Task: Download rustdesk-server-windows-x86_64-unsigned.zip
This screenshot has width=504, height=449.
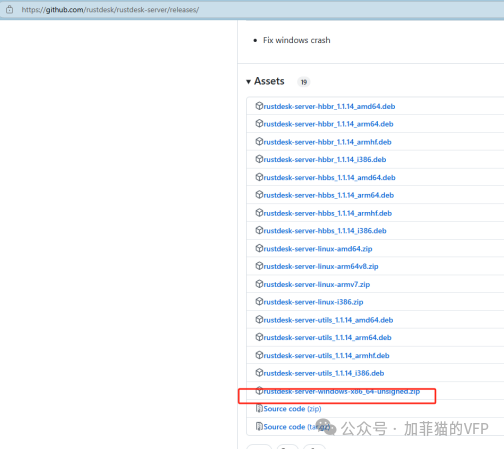Action: pos(342,391)
